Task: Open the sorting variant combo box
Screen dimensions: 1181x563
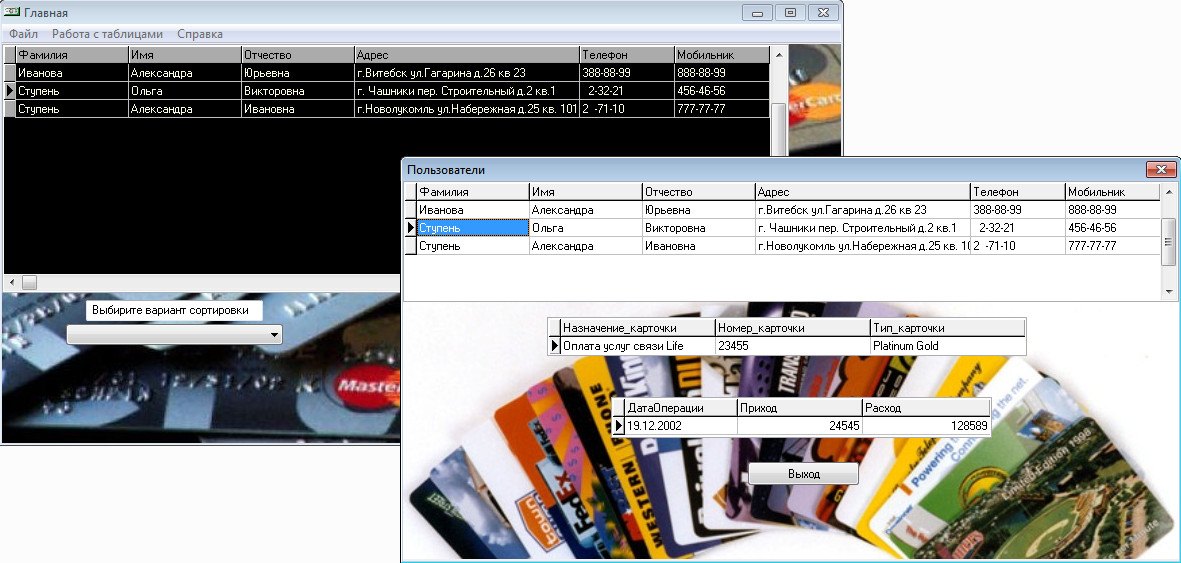Action: point(174,335)
